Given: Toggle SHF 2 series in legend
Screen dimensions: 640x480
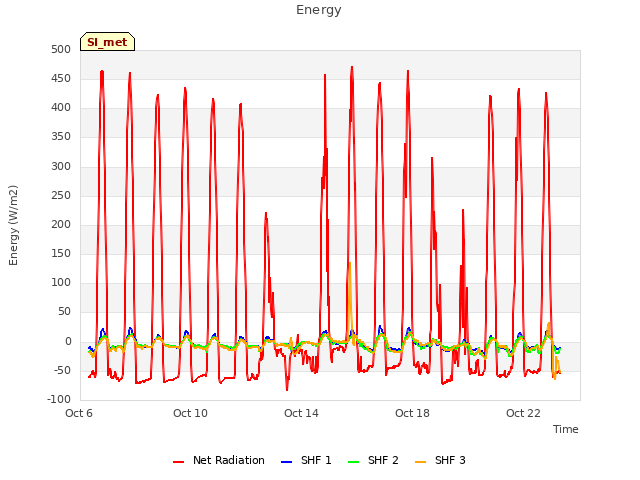Looking at the screenshot, I should pyautogui.click(x=373, y=460).
